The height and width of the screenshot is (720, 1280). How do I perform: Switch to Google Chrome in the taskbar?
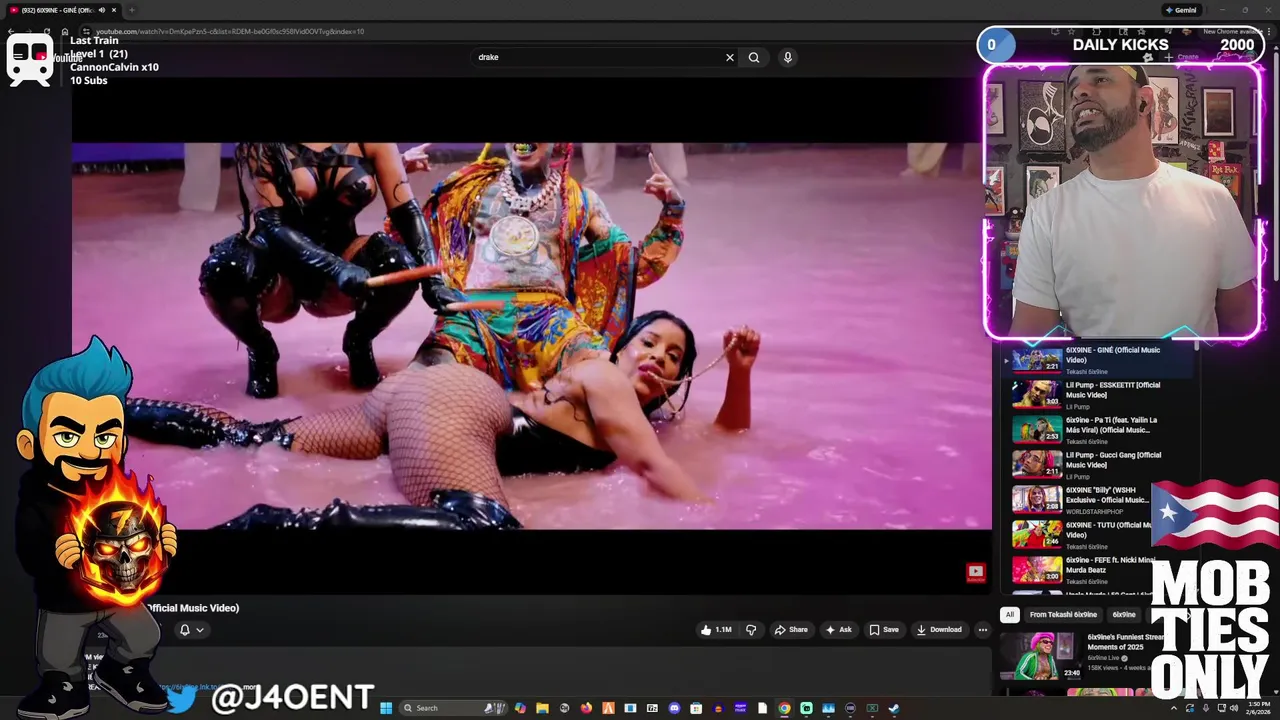pyautogui.click(x=784, y=708)
